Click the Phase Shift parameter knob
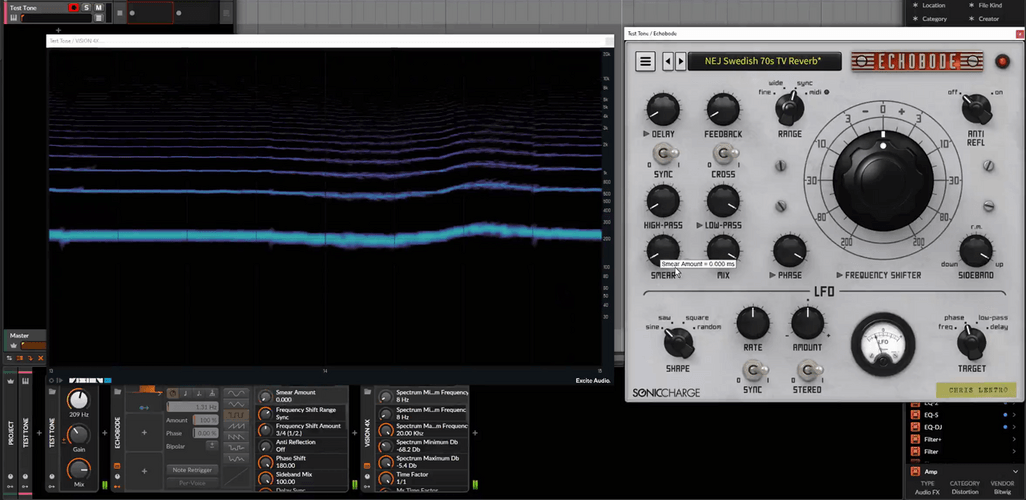This screenshot has width=1026, height=500. (265, 462)
